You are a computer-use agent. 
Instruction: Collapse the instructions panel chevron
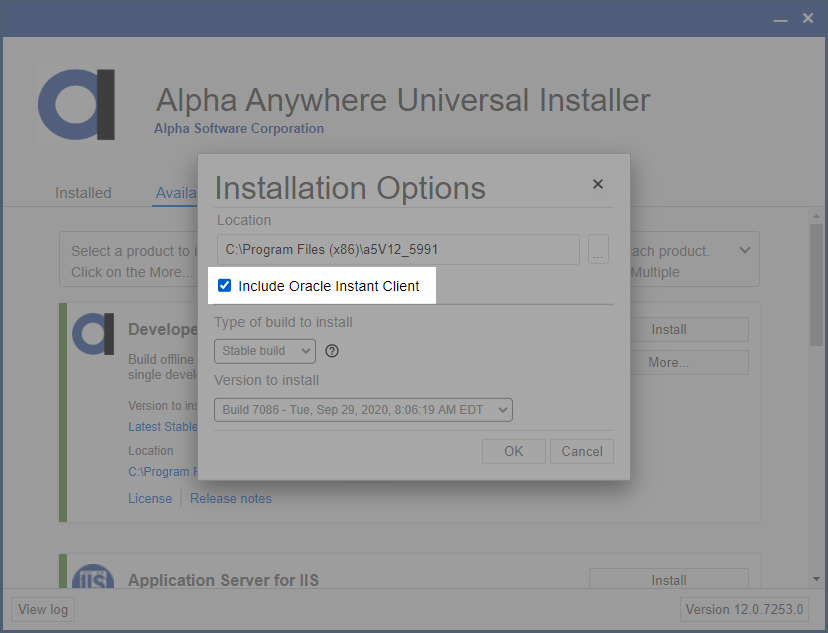tap(745, 250)
